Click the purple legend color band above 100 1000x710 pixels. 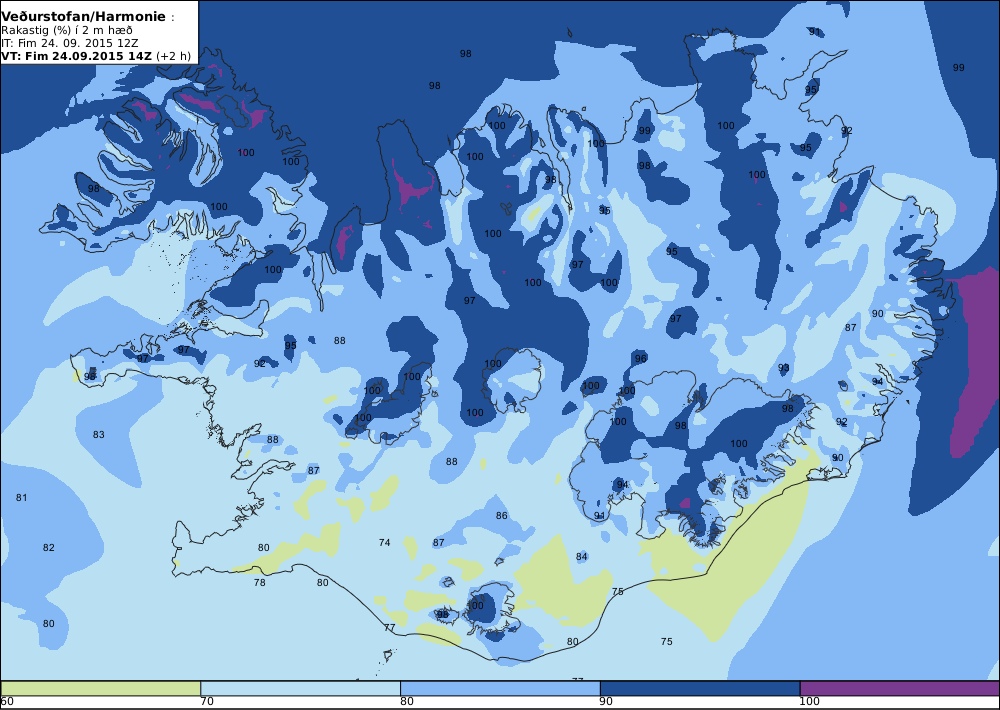(x=900, y=688)
